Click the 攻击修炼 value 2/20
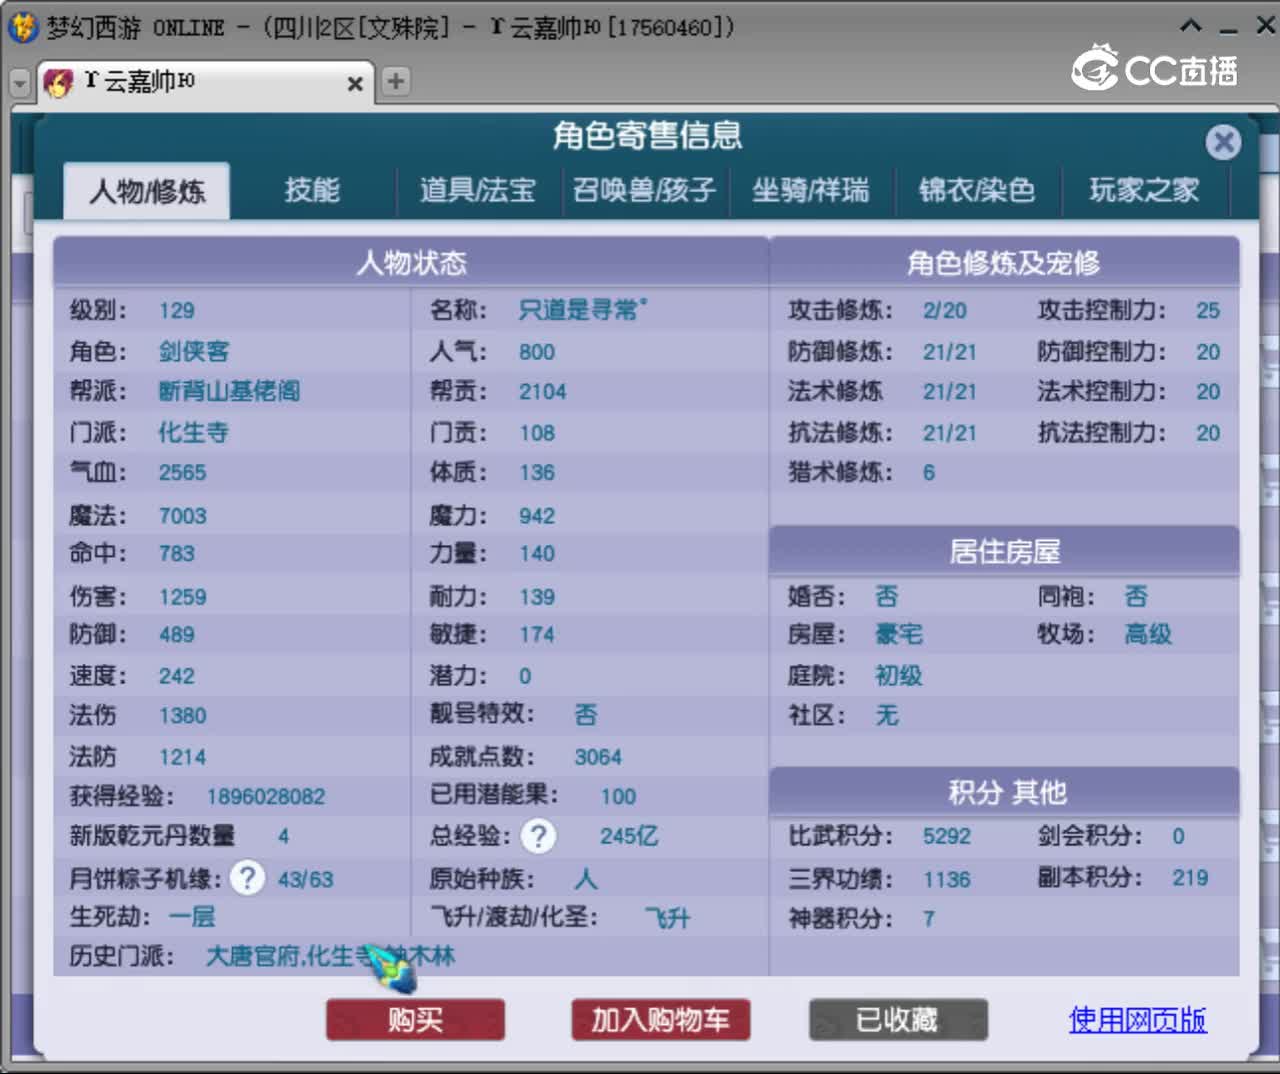This screenshot has width=1280, height=1074. point(945,311)
